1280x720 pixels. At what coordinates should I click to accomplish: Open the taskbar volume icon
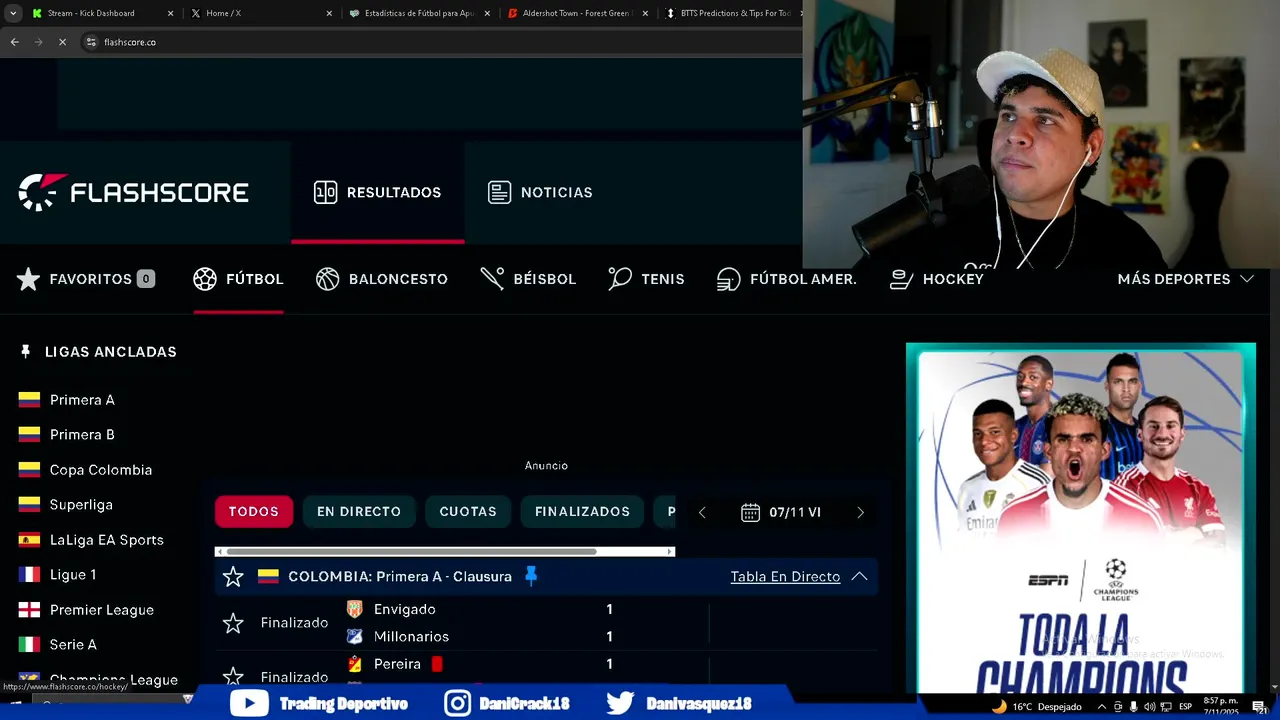tap(1150, 707)
